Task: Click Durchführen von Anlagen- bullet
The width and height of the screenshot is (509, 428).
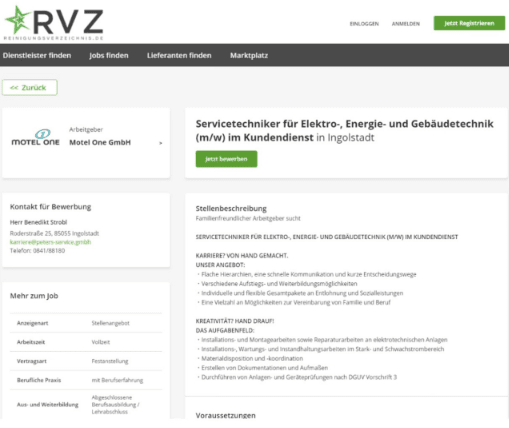Action: pos(299,377)
